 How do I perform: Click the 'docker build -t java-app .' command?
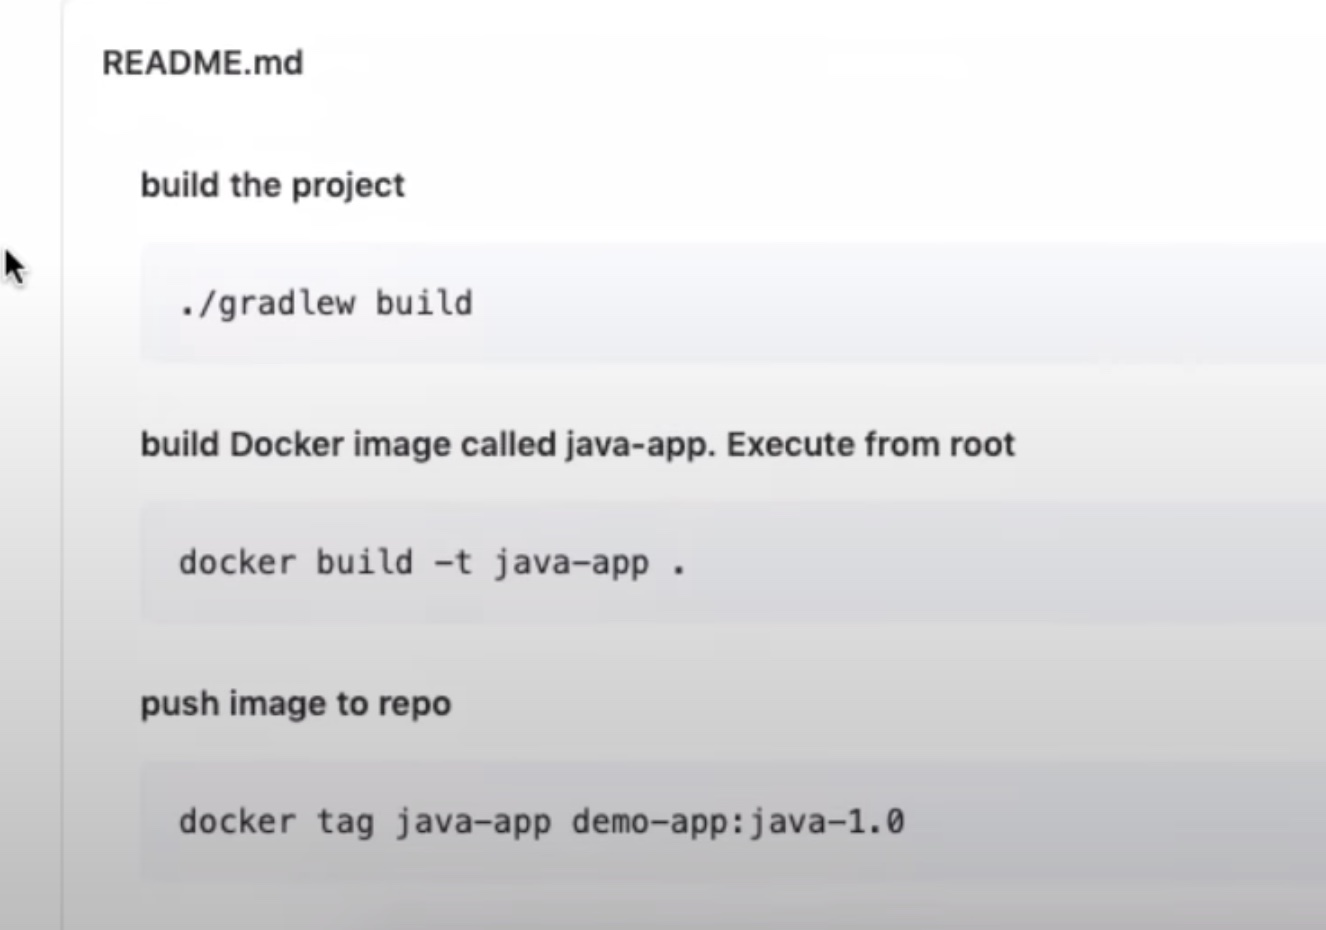pos(432,562)
